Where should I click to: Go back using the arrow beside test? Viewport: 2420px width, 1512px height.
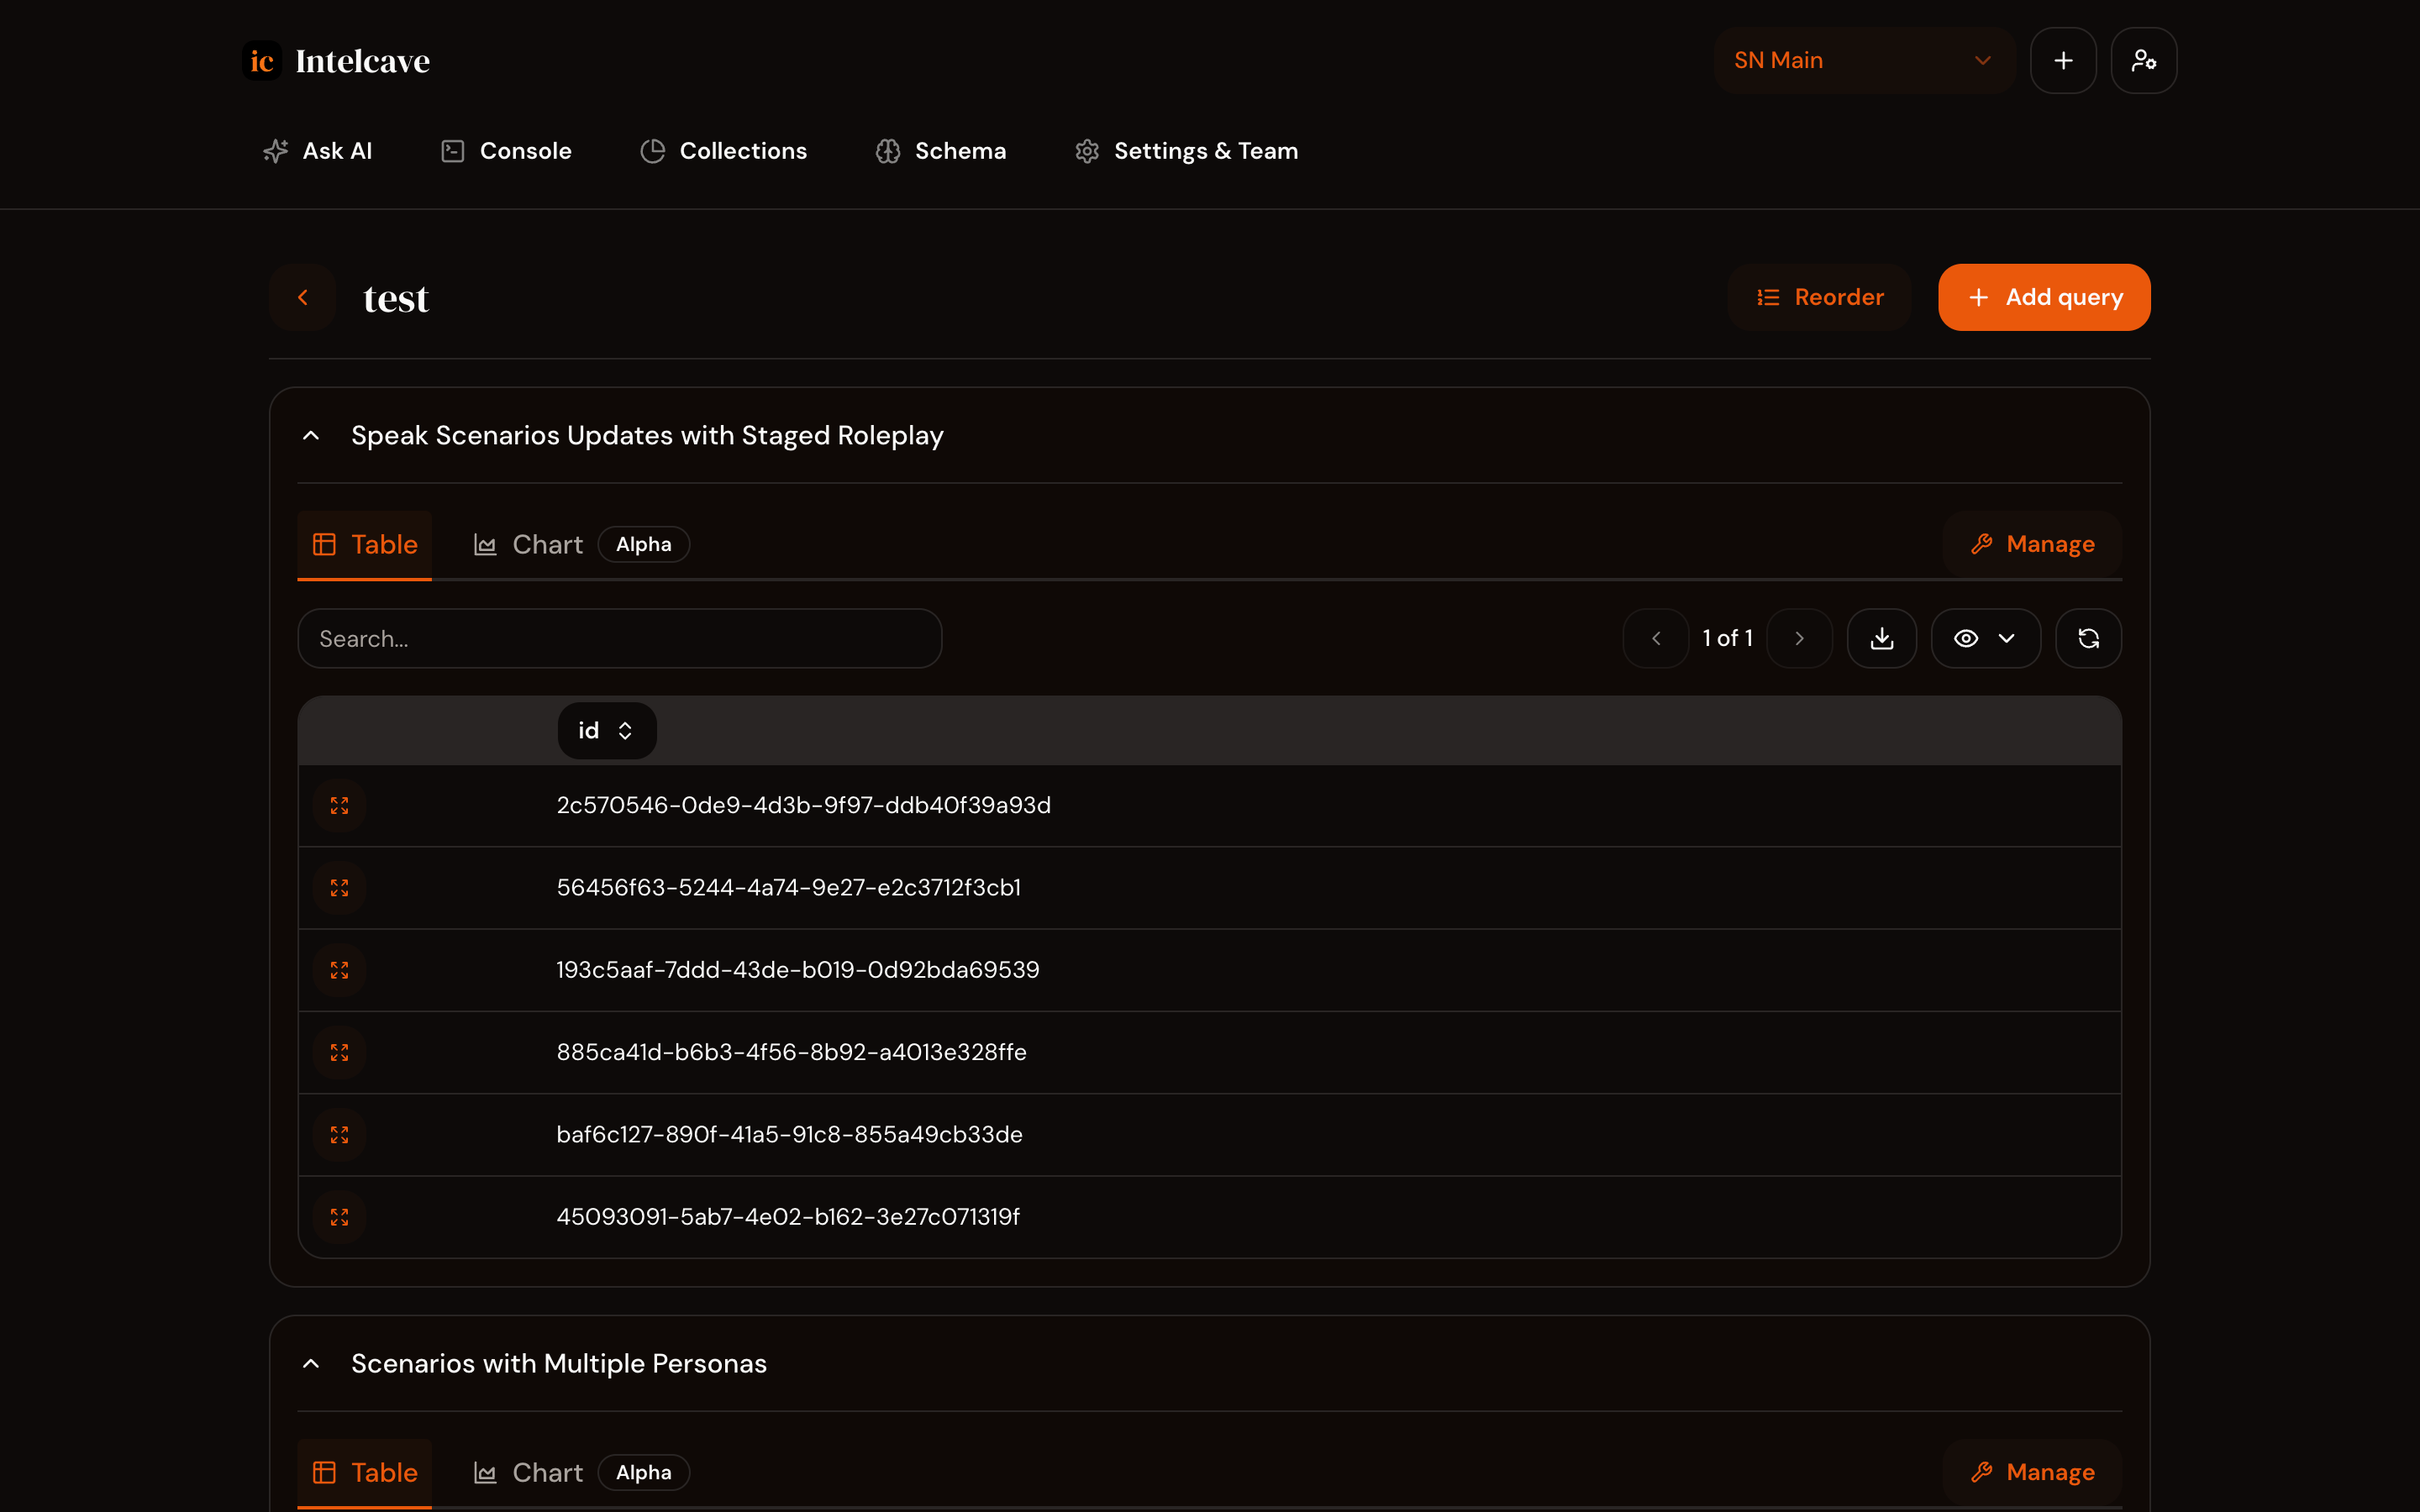[x=302, y=297]
